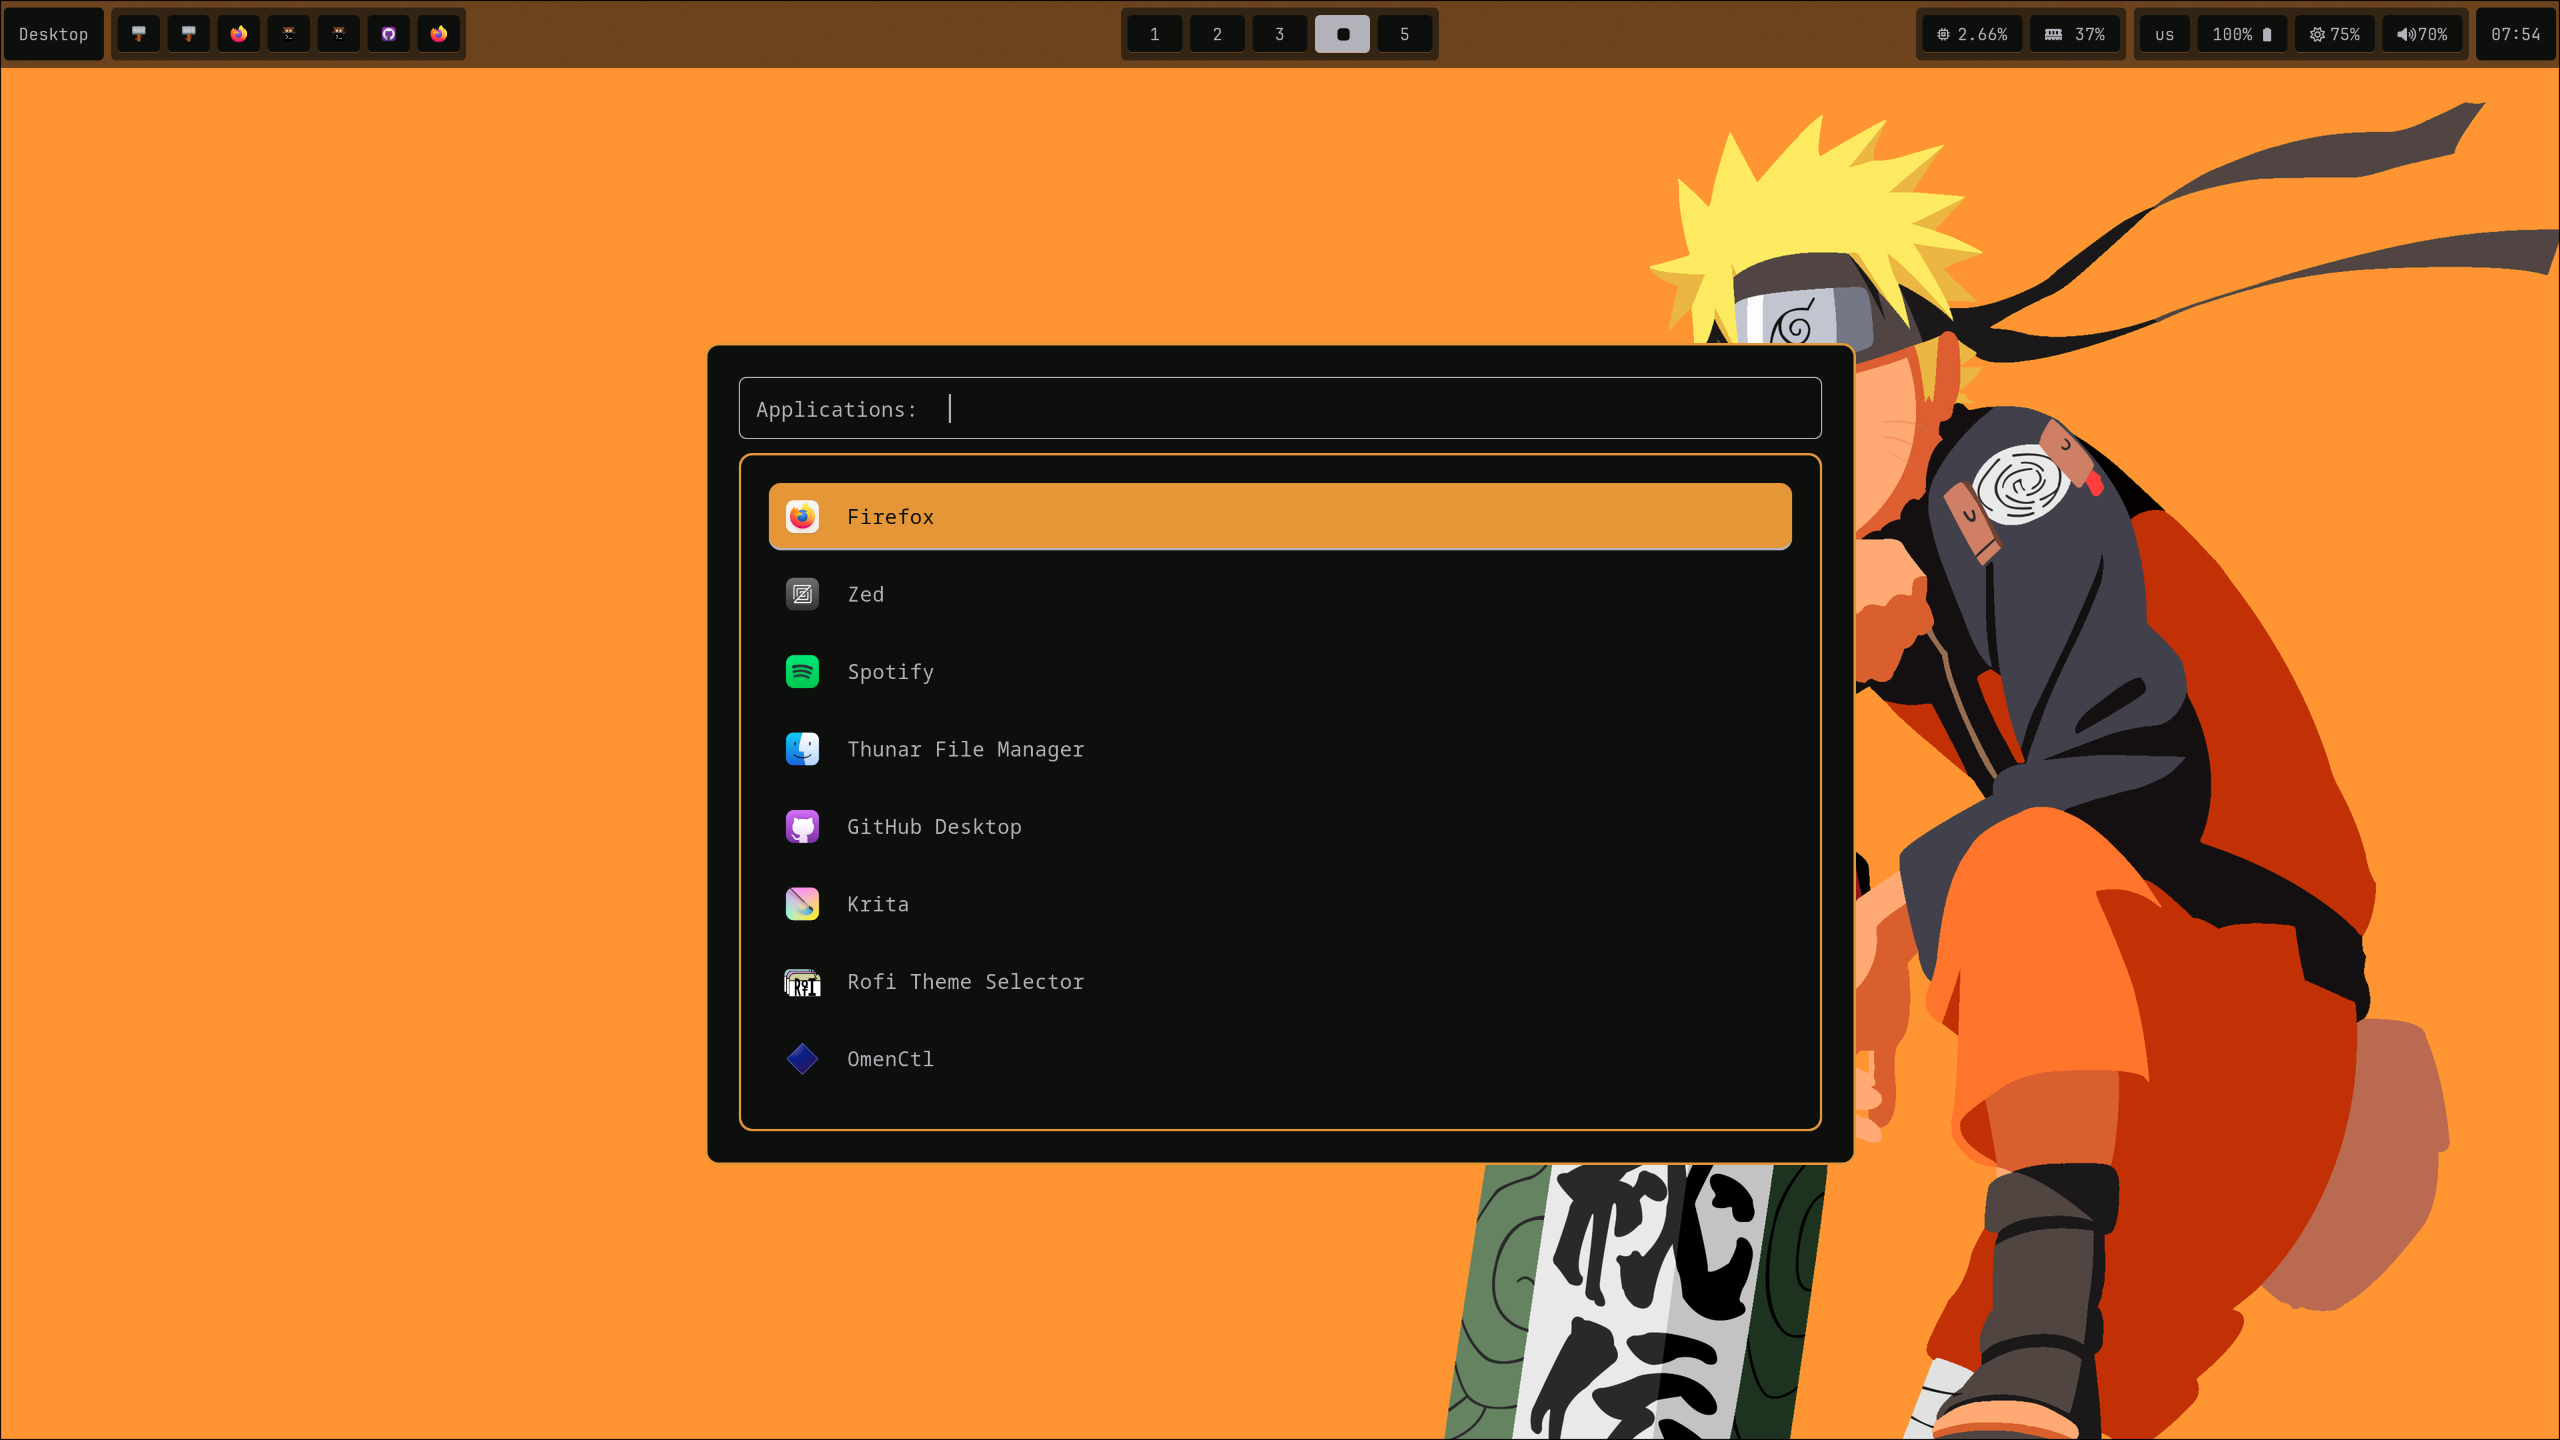Click the volume 70% speaker indicator
Viewport: 2560px width, 1440px height.
click(2422, 34)
